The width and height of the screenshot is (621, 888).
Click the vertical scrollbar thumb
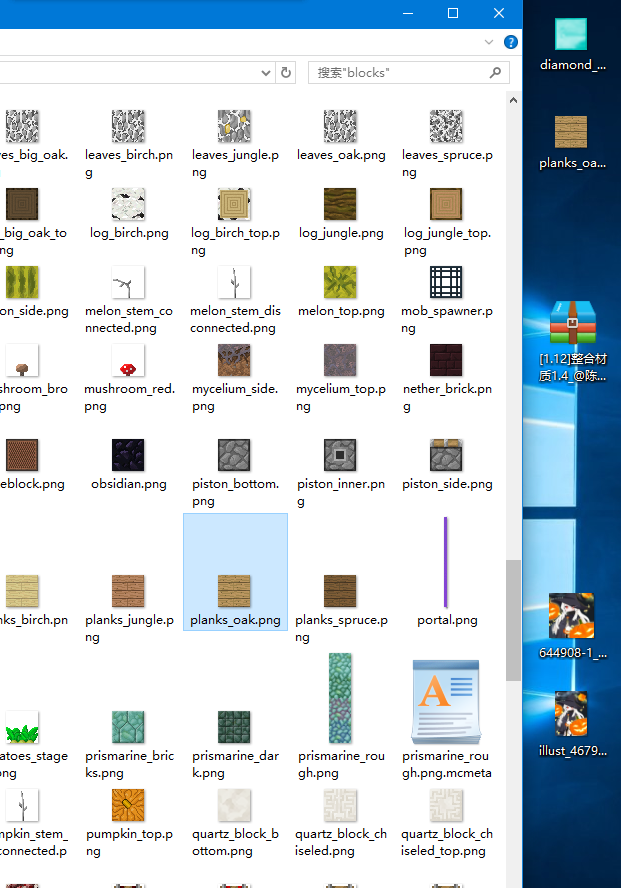[513, 620]
